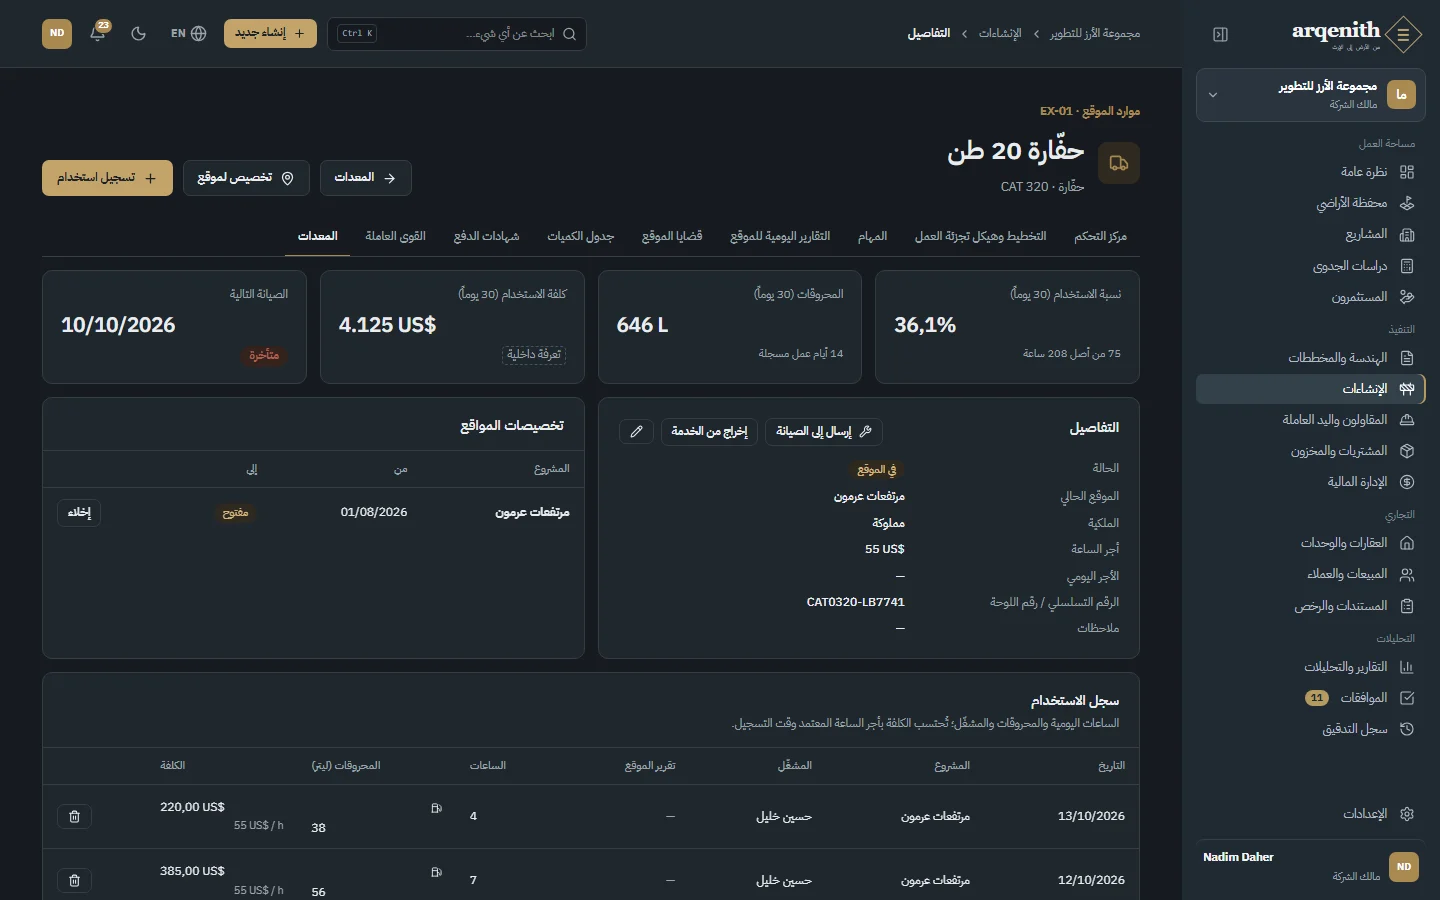Focus the search field ابحث عن أي شيء

pyautogui.click(x=457, y=34)
